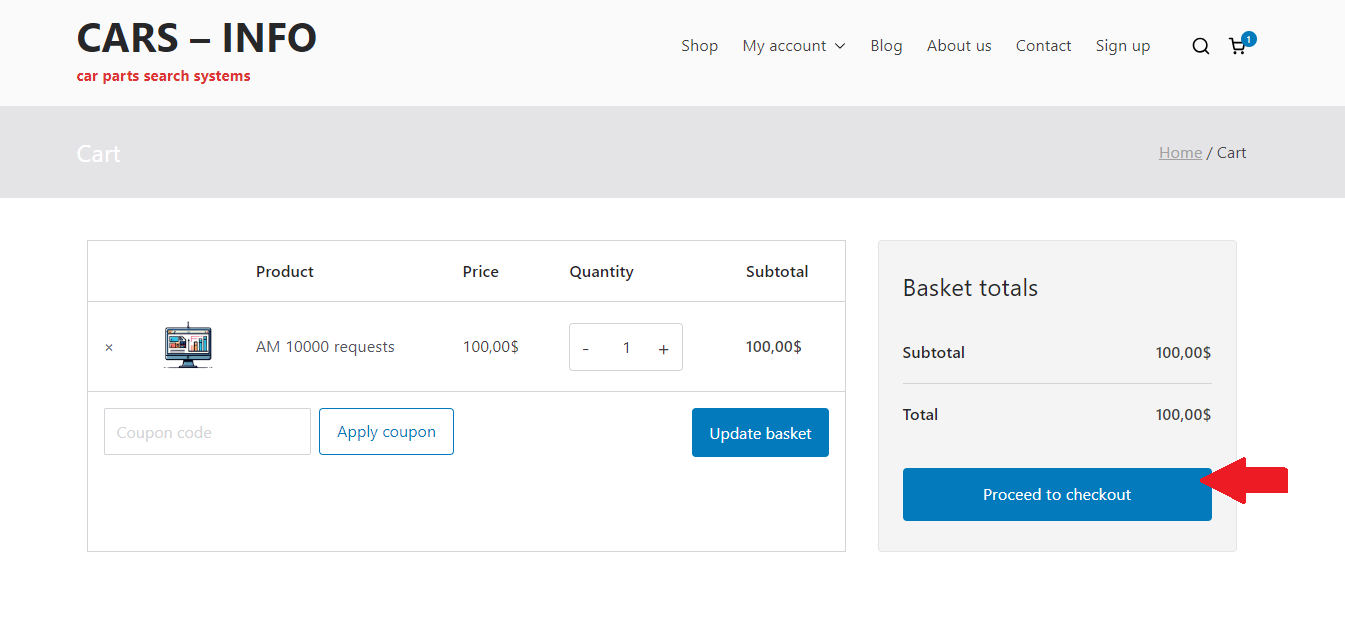The height and width of the screenshot is (617, 1345).
Task: Click the Update basket button
Action: pyautogui.click(x=760, y=433)
